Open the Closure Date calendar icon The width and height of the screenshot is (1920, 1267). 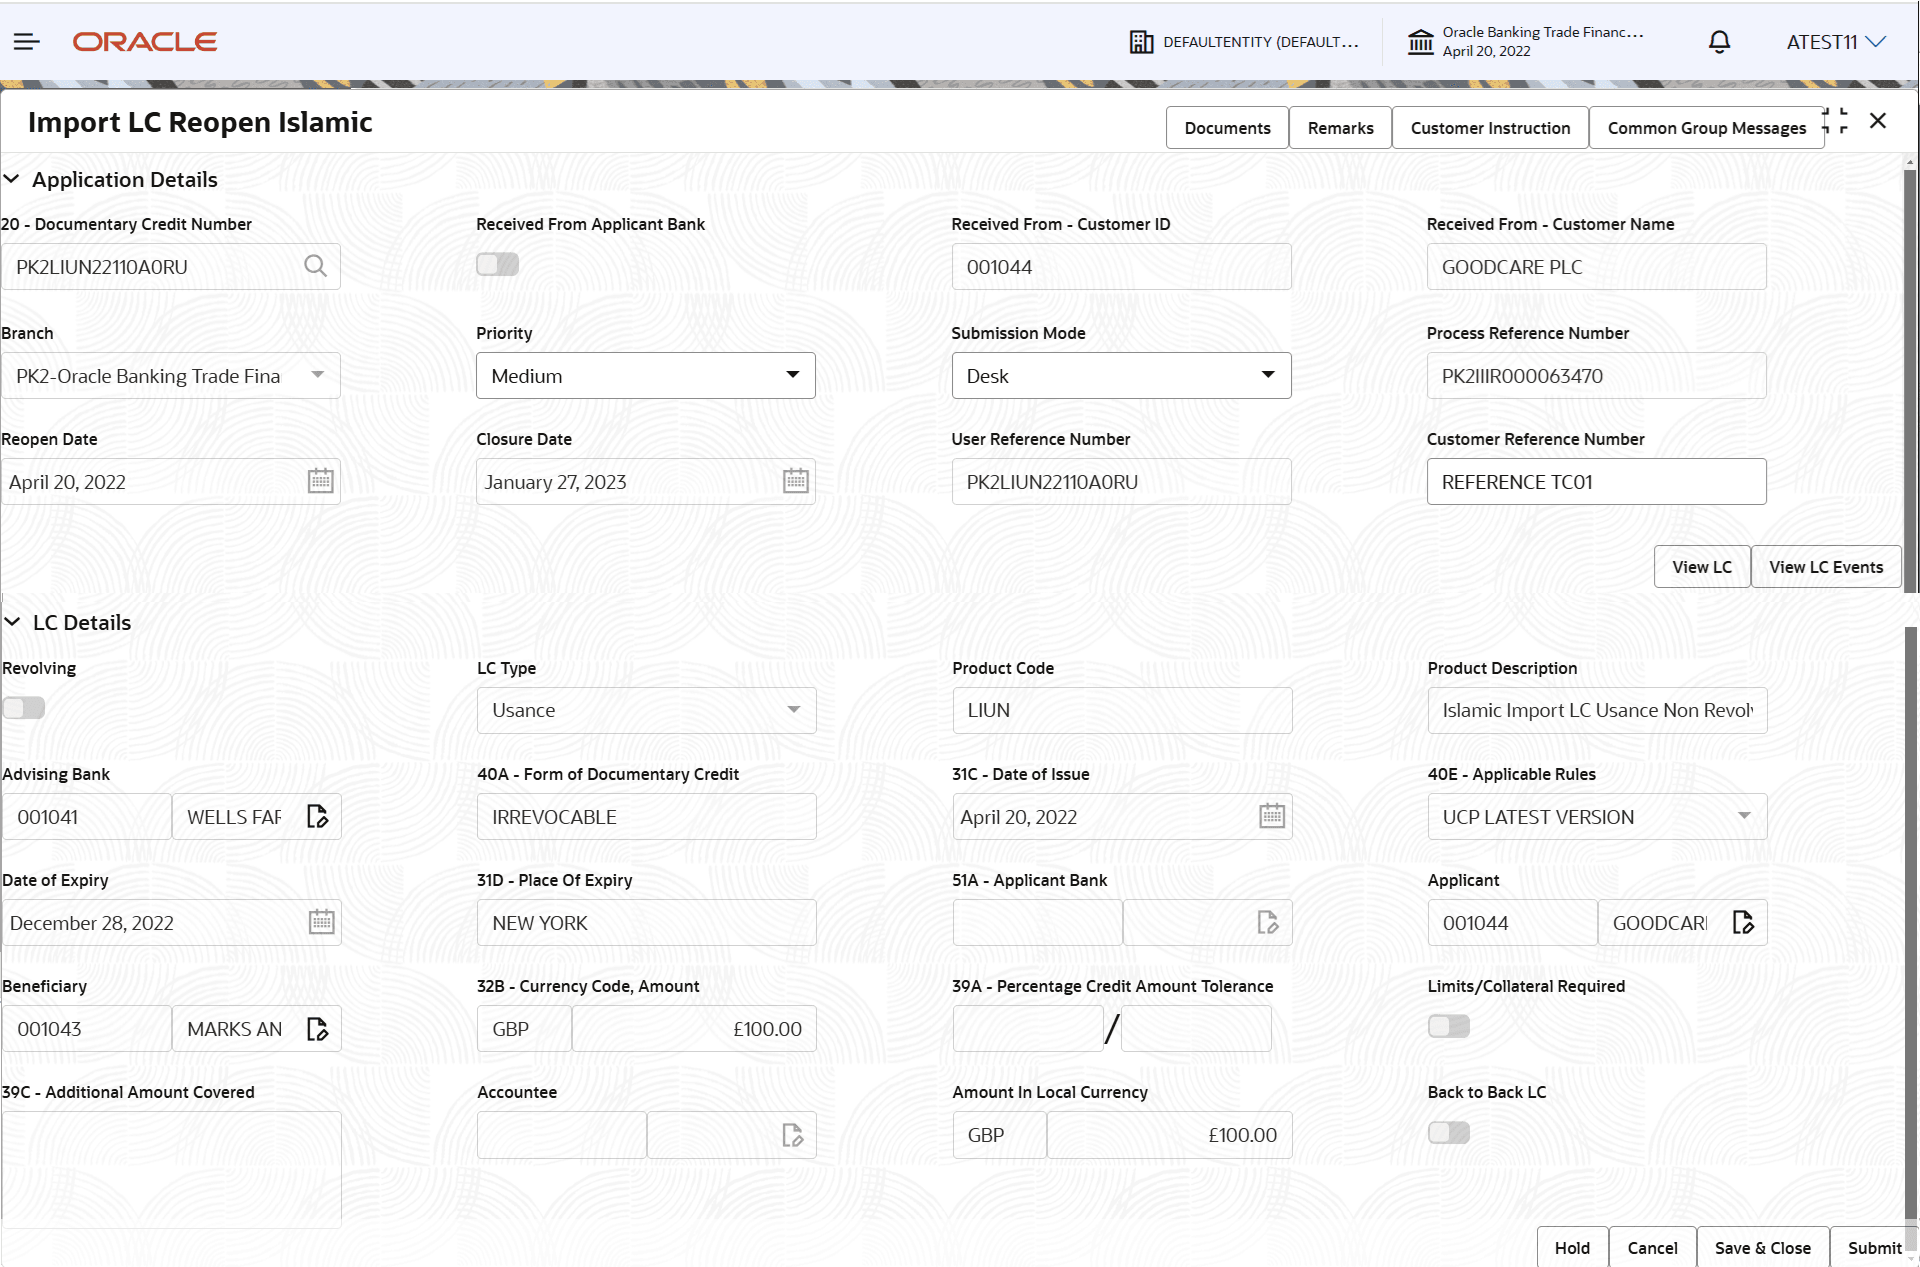tap(795, 481)
